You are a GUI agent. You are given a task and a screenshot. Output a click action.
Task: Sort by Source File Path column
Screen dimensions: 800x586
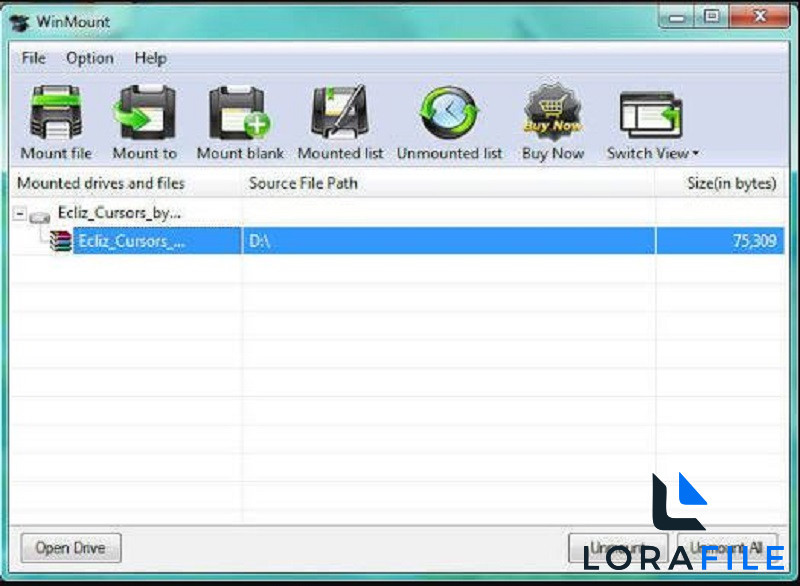tap(449, 183)
